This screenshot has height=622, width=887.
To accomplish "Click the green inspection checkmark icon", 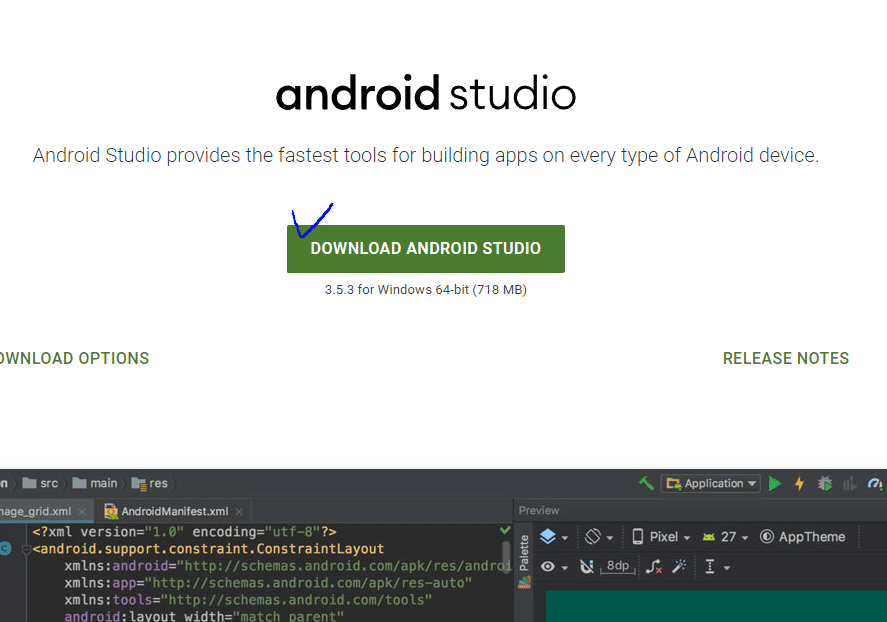I will point(505,530).
